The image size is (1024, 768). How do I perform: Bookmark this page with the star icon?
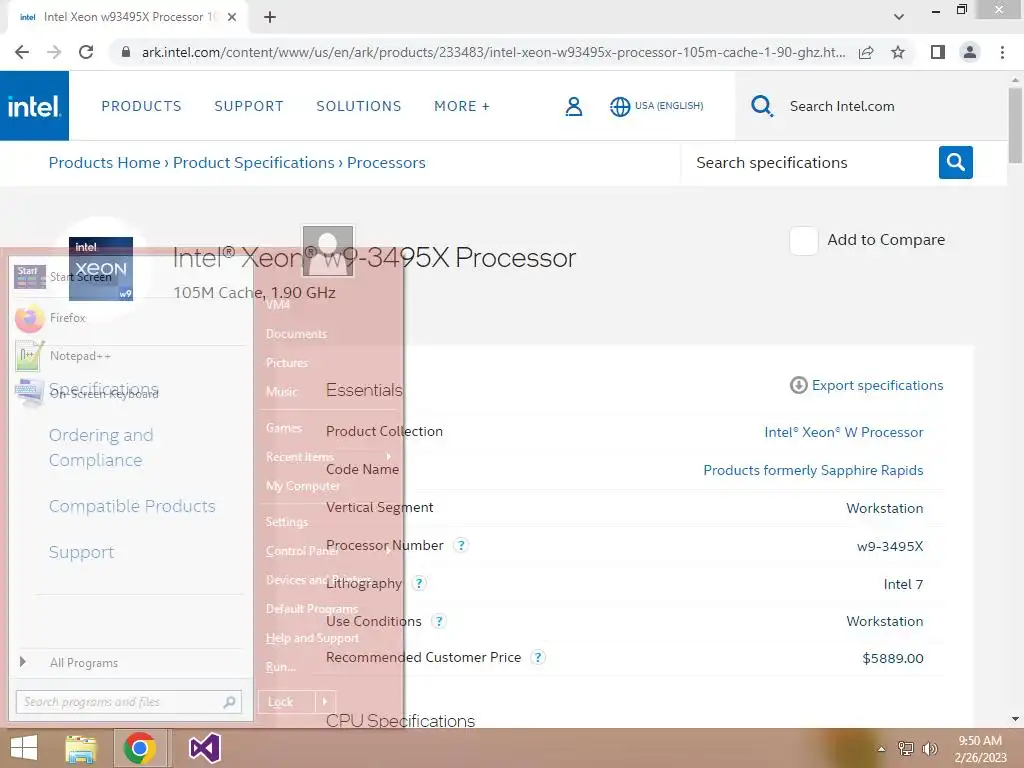tap(898, 52)
